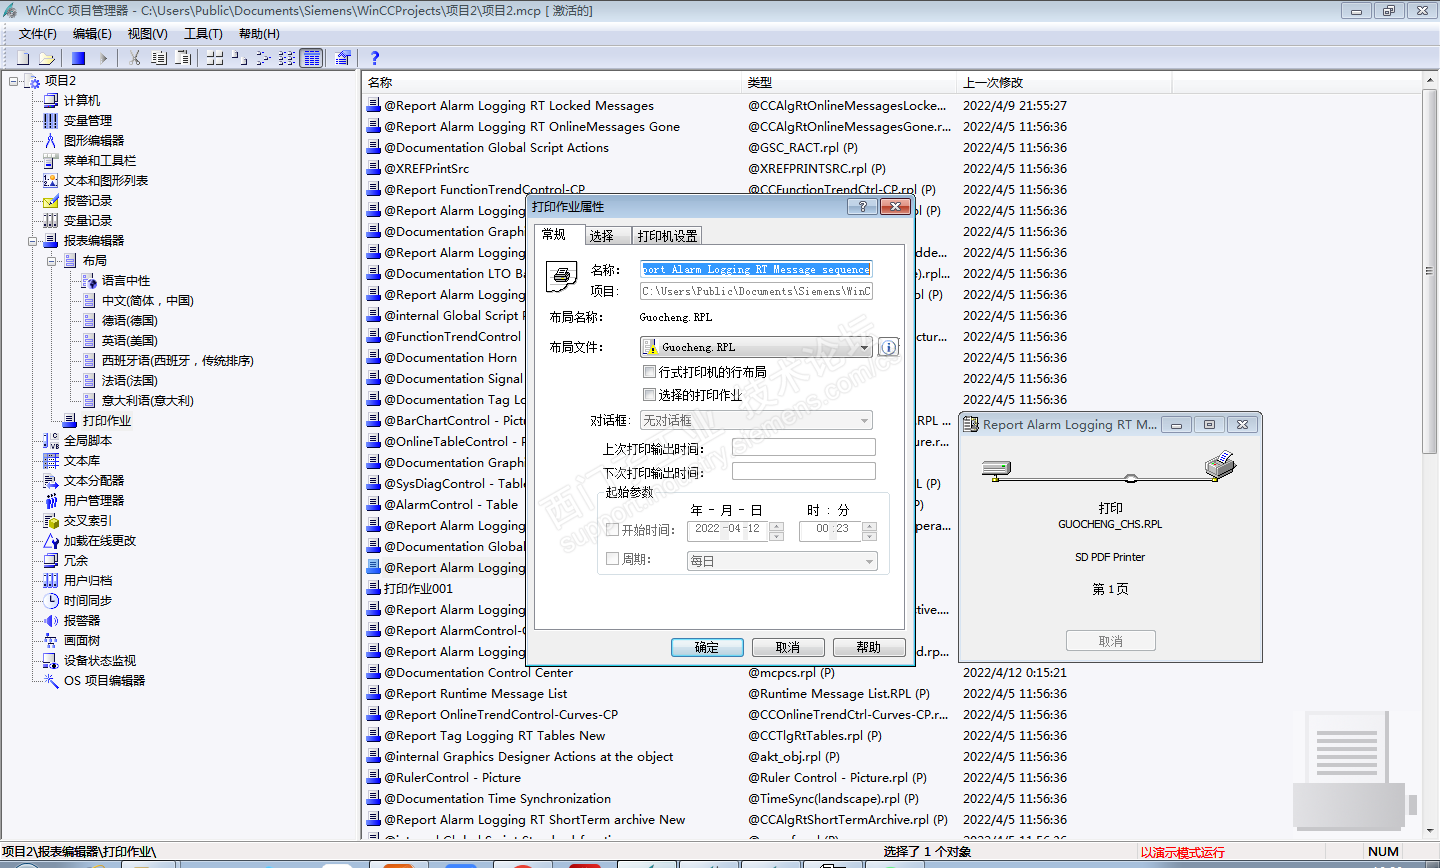Click 取消 in the print job properties dialog

coord(788,647)
